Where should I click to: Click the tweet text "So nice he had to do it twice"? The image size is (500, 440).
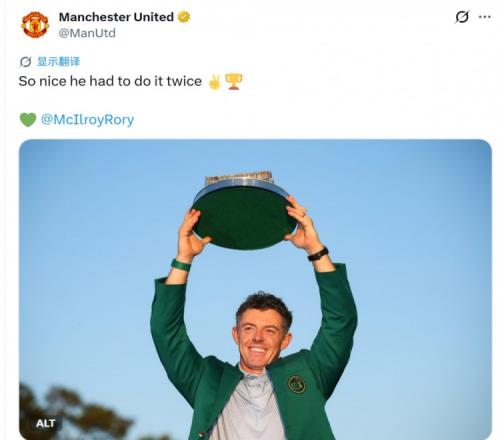click(110, 81)
